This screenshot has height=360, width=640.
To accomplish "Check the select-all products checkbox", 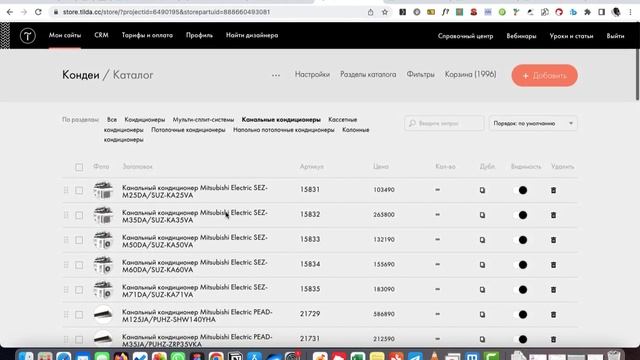I will coord(79,167).
